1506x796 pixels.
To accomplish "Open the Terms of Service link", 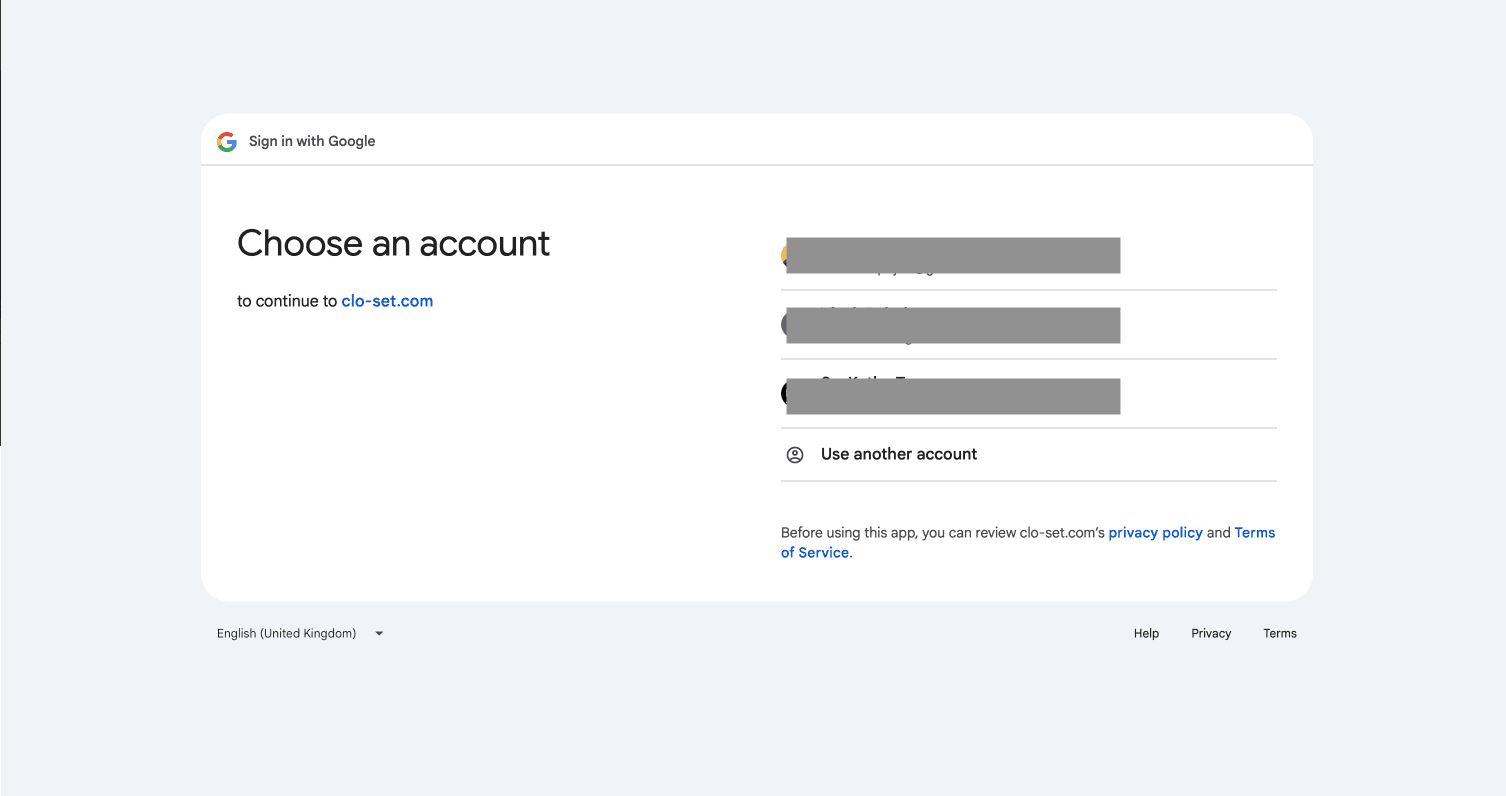I will (x=1255, y=532).
